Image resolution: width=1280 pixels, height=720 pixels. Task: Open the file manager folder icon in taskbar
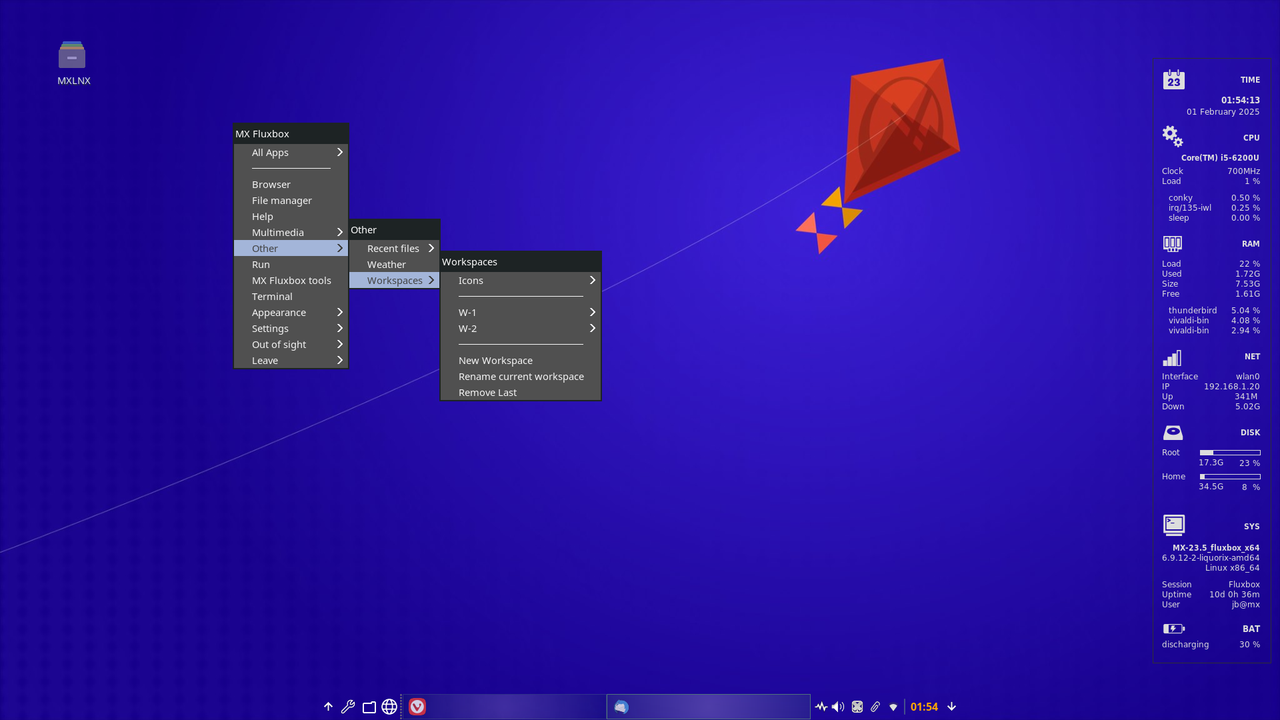(x=369, y=707)
